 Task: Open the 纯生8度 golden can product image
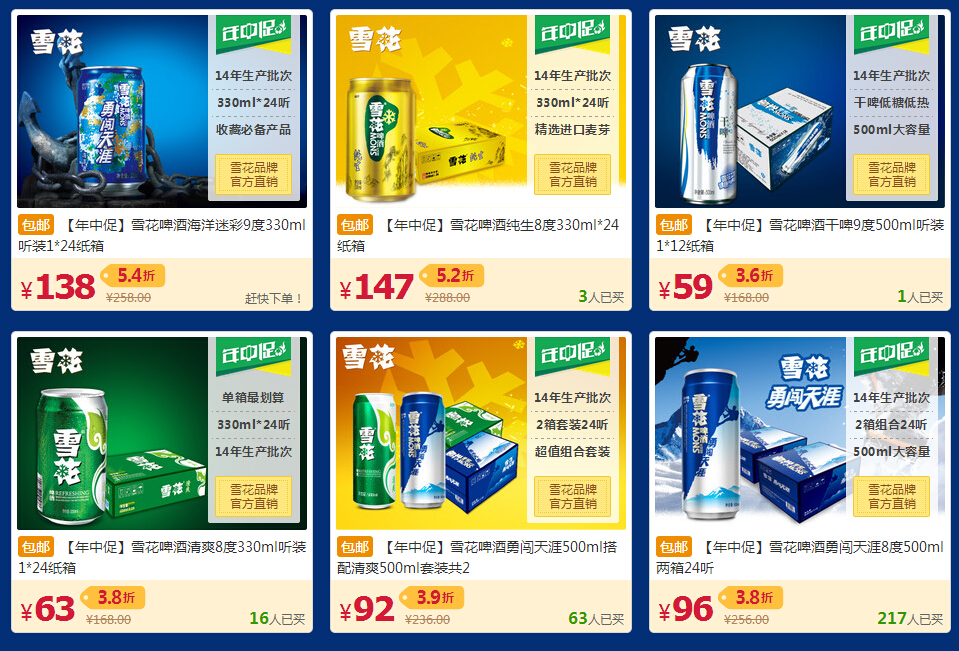481,111
